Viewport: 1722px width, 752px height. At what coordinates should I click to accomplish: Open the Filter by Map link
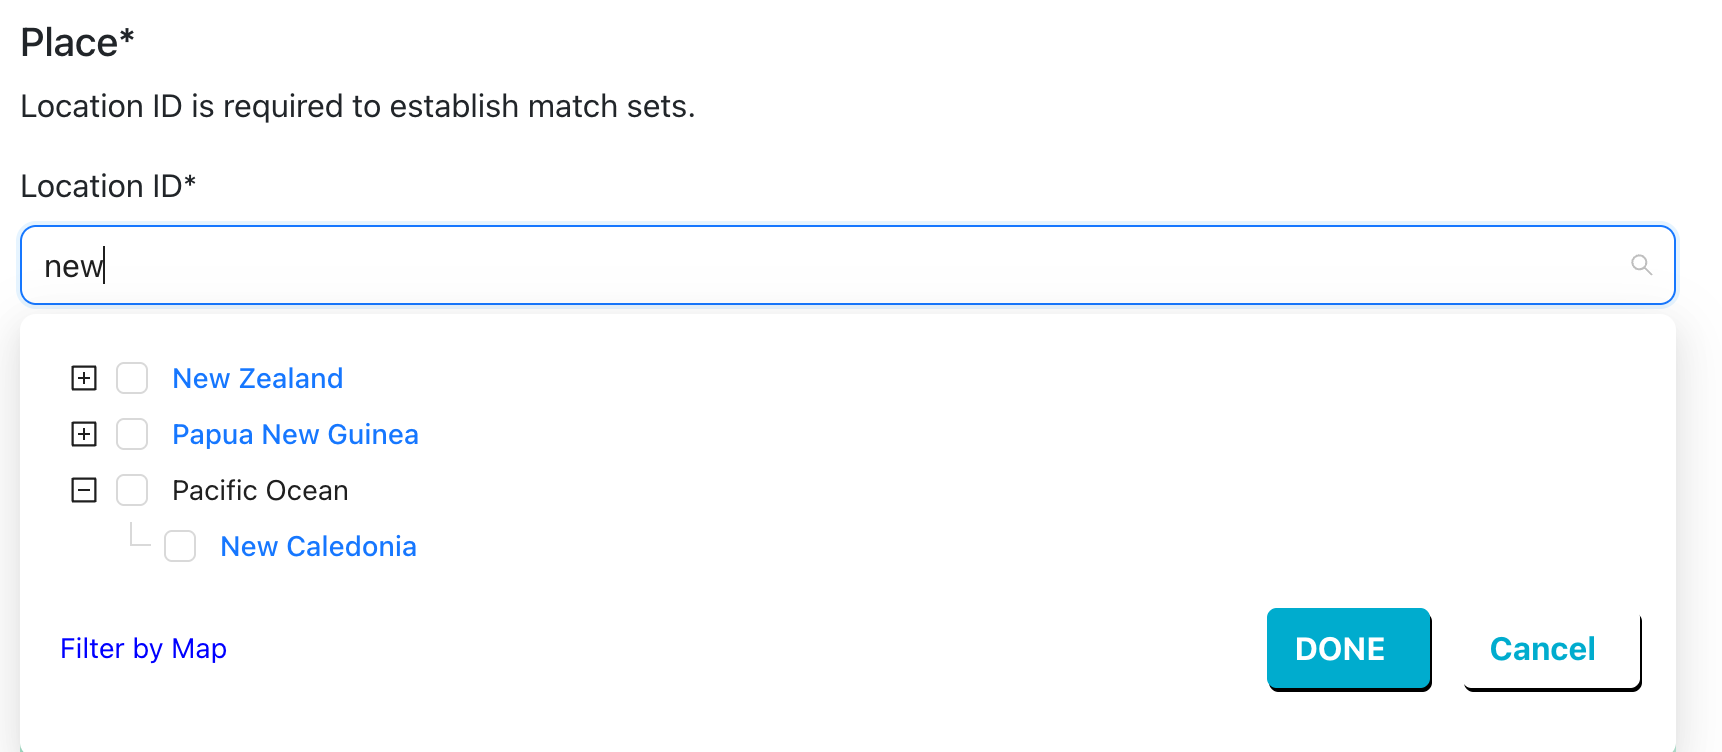(x=143, y=649)
